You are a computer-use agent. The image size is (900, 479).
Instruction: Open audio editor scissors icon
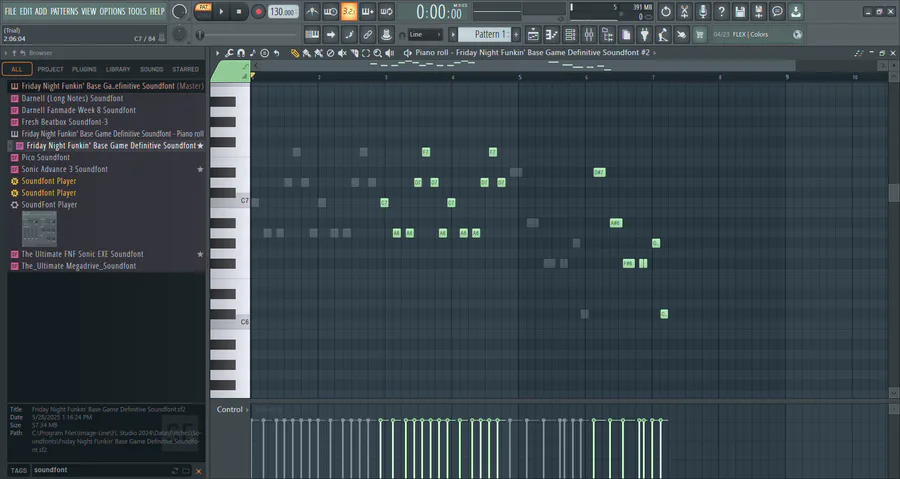coord(684,11)
